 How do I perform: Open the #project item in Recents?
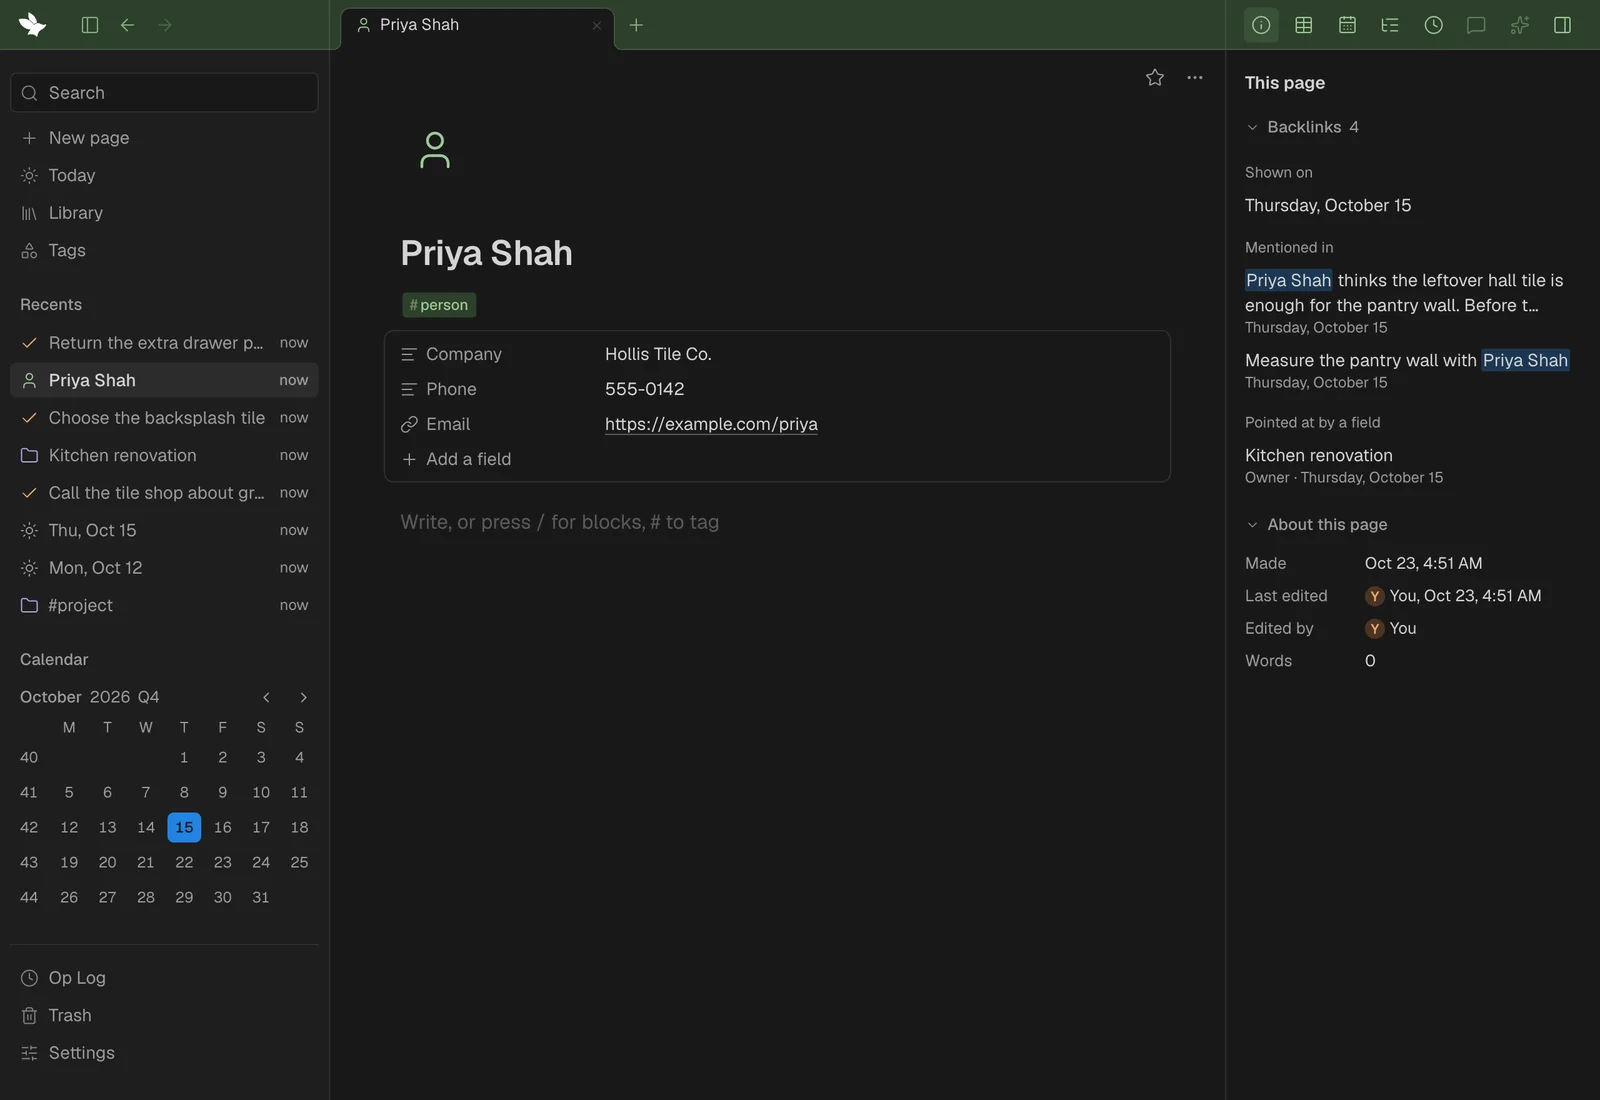coord(164,605)
